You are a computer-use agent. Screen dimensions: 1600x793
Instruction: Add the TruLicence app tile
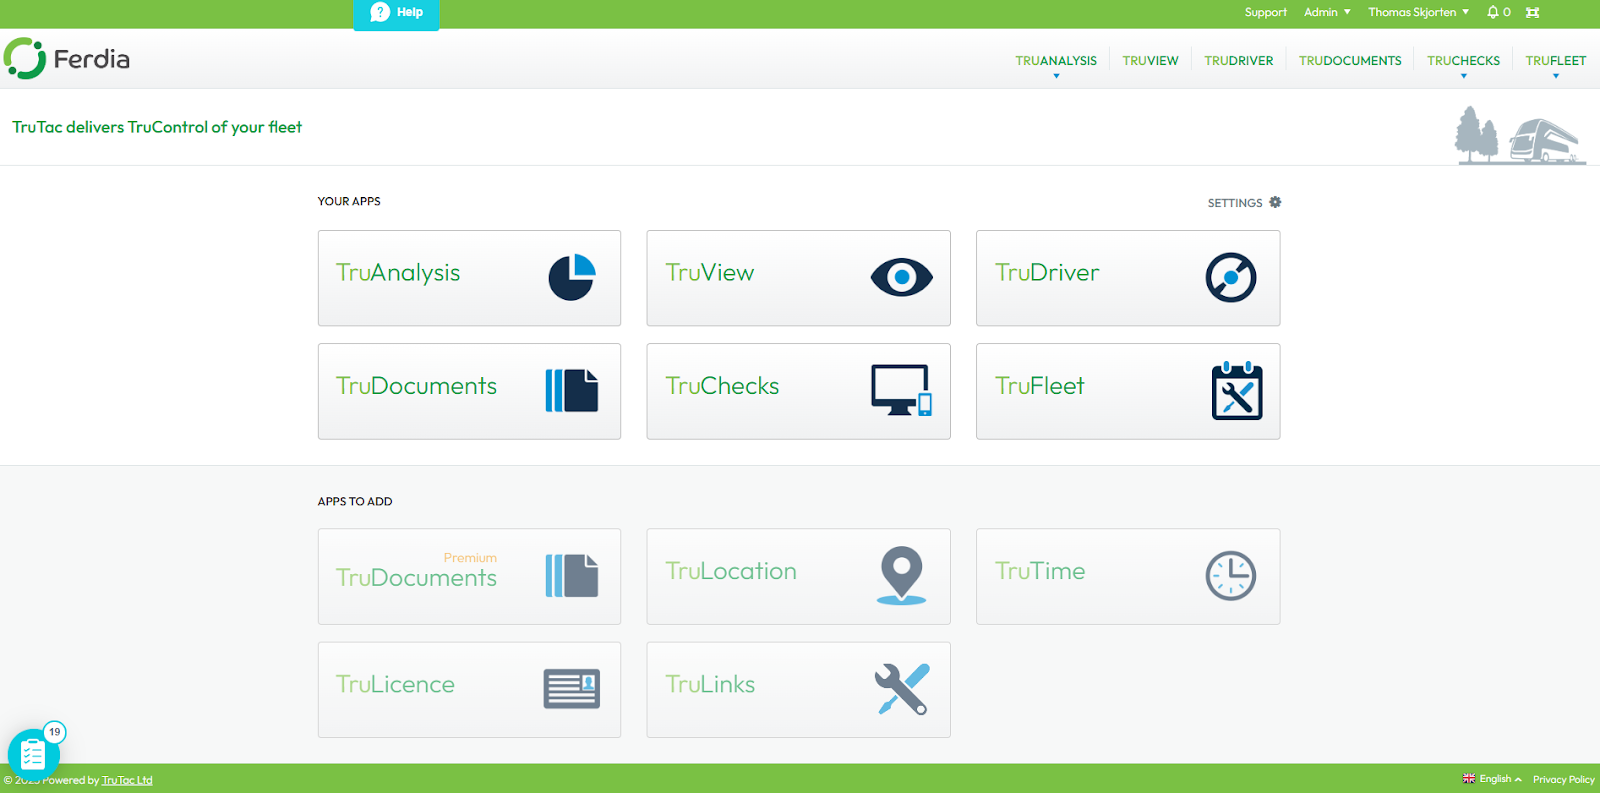(x=469, y=690)
